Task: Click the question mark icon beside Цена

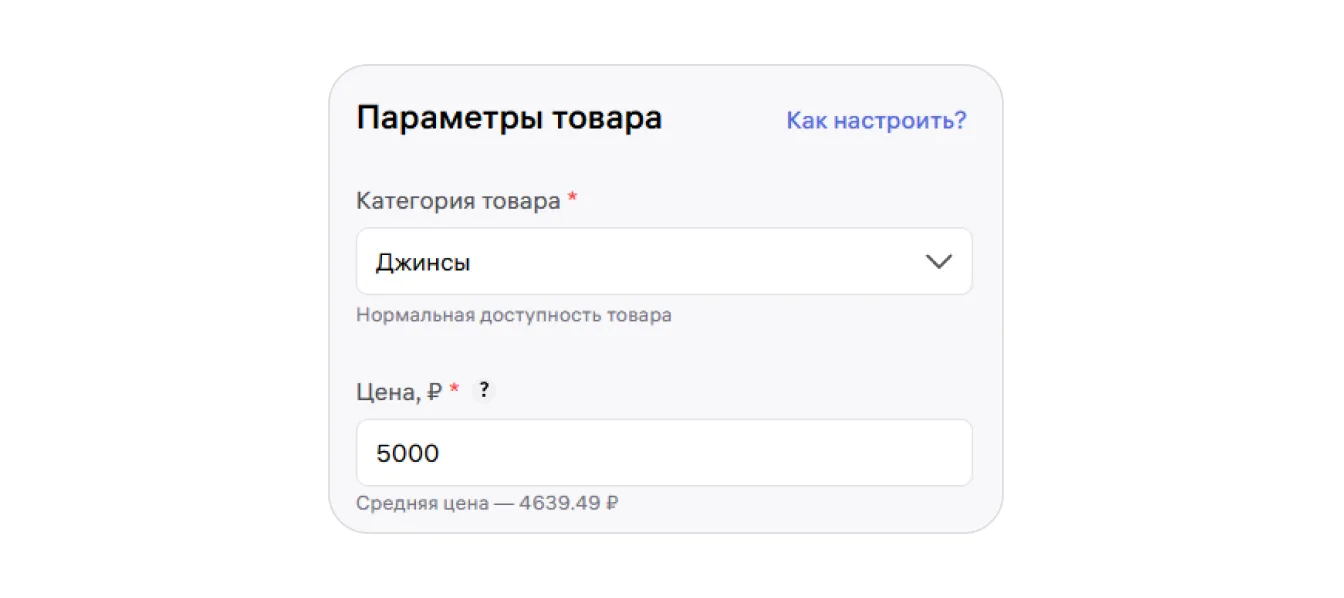Action: click(x=484, y=391)
